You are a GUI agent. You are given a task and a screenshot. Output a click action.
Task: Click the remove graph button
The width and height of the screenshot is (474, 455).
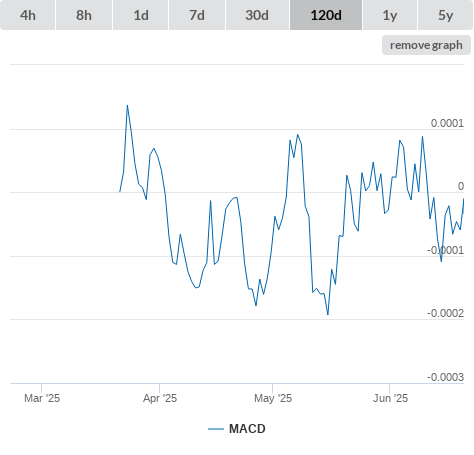tap(426, 45)
